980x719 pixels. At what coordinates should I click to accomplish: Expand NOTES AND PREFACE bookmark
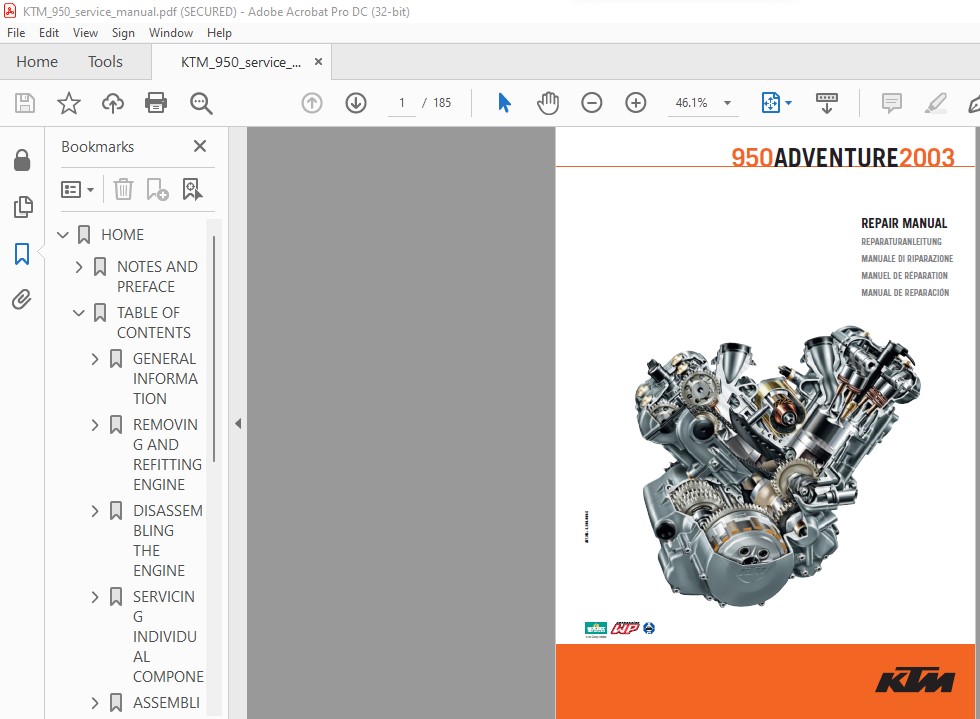tap(79, 267)
